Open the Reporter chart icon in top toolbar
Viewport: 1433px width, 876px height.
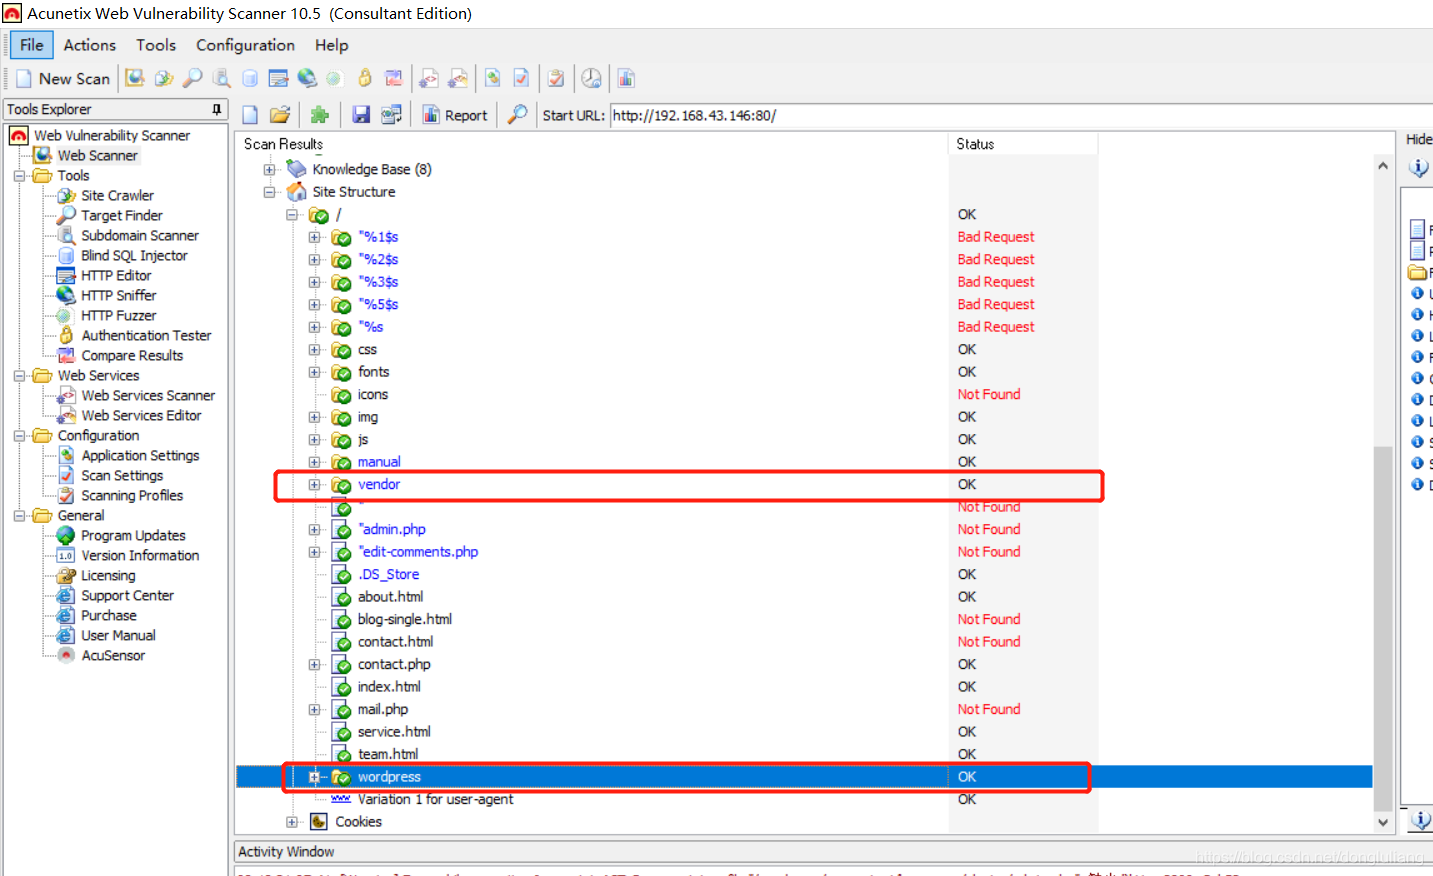click(x=626, y=78)
